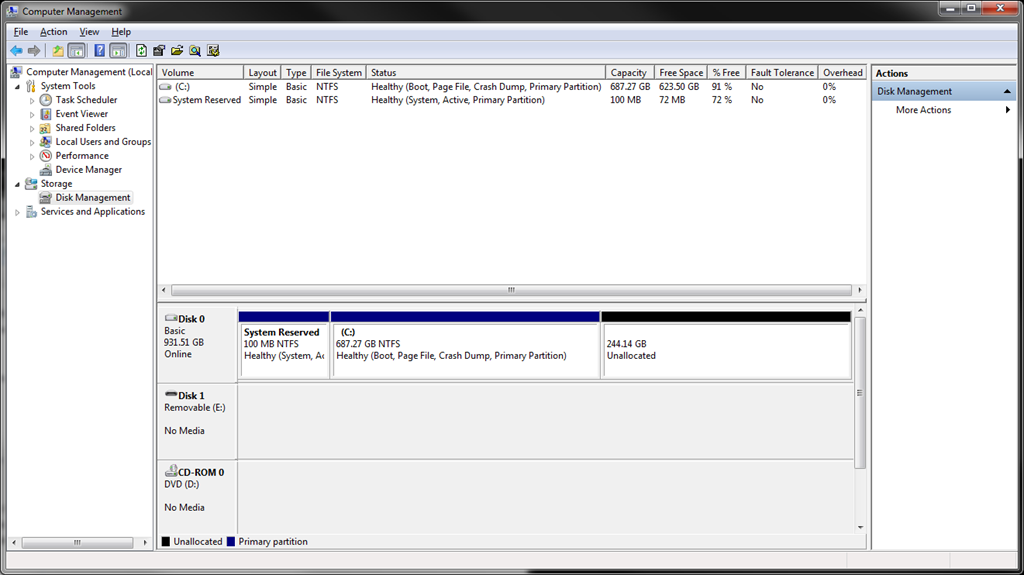Click the disk view scroll up arrow
The width and height of the screenshot is (1024, 575).
(x=860, y=310)
